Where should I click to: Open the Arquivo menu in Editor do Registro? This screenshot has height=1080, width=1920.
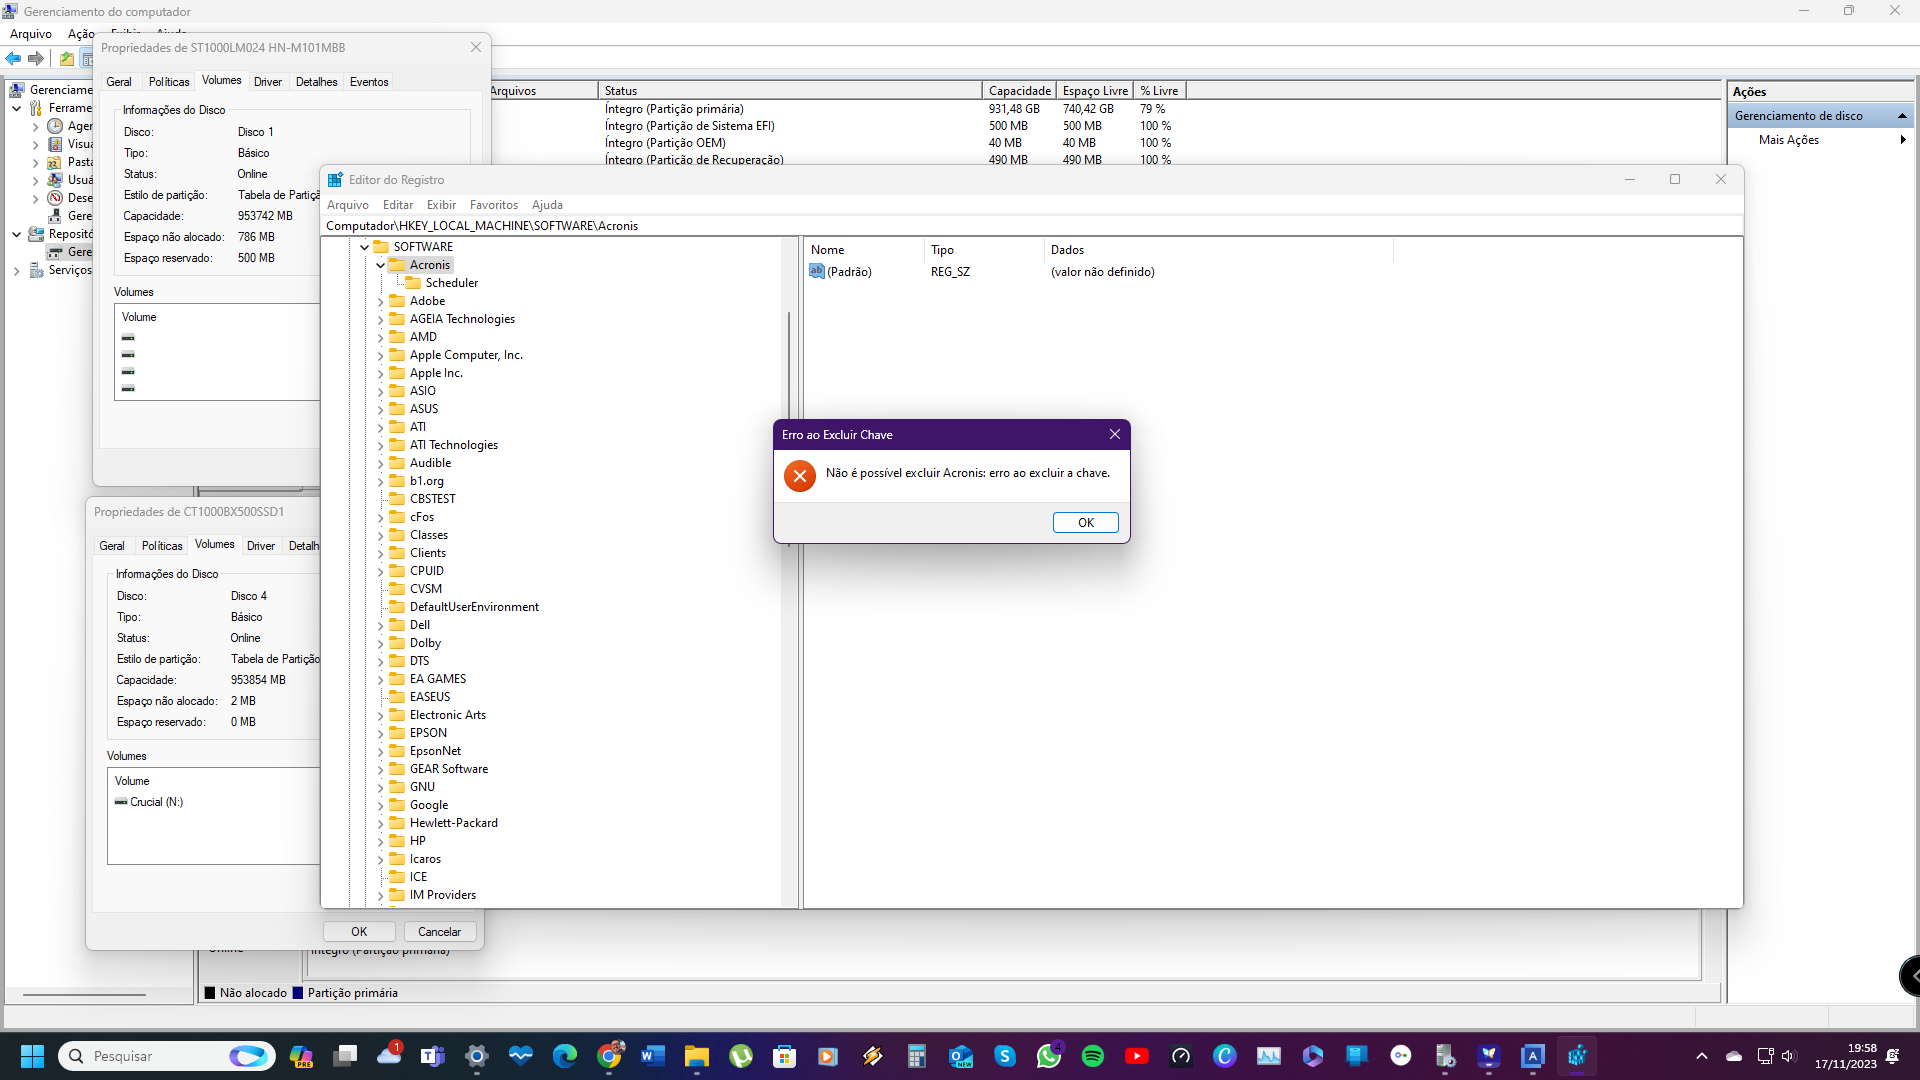point(347,205)
